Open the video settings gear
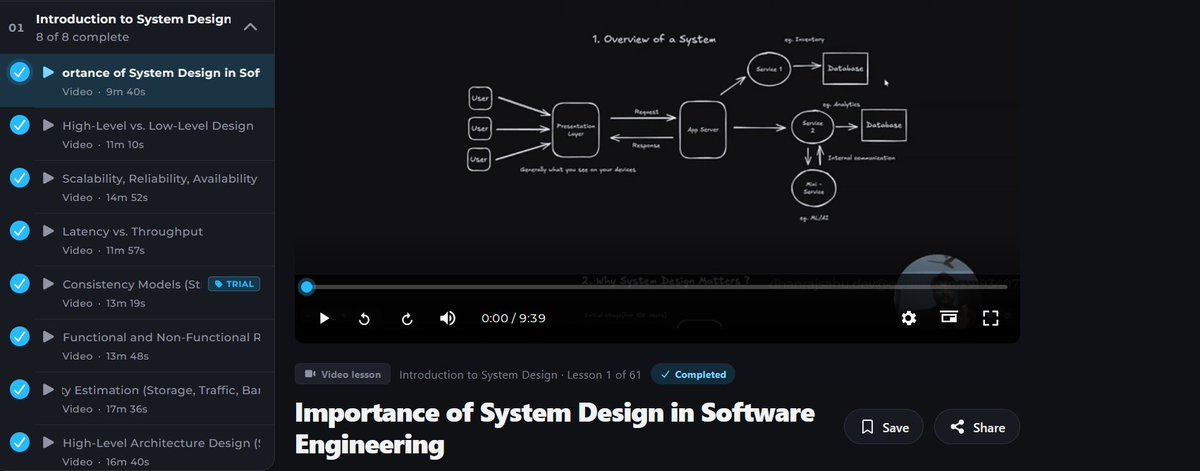 (908, 318)
